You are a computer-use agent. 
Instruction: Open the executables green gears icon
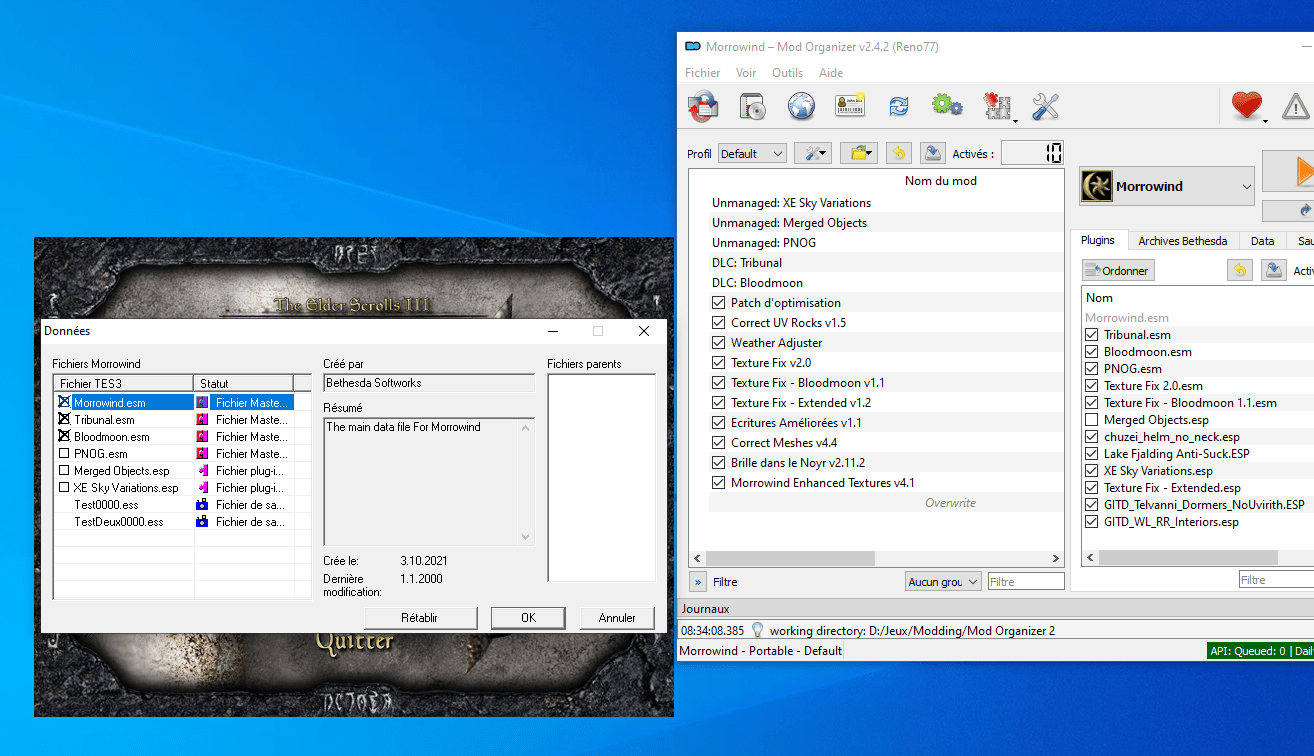(947, 105)
